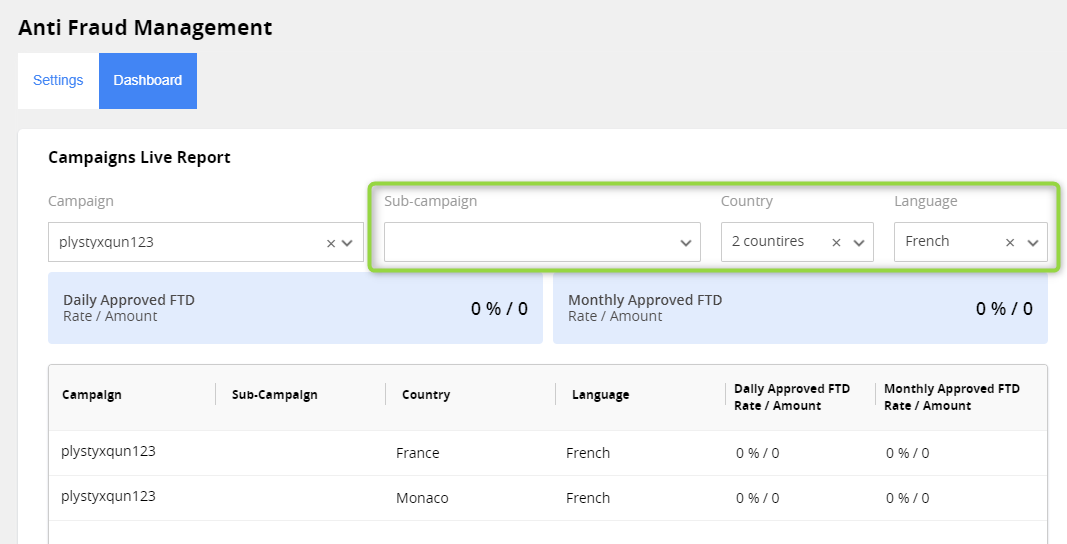Expand the Country dropdown chevron
1067x544 pixels.
click(859, 242)
